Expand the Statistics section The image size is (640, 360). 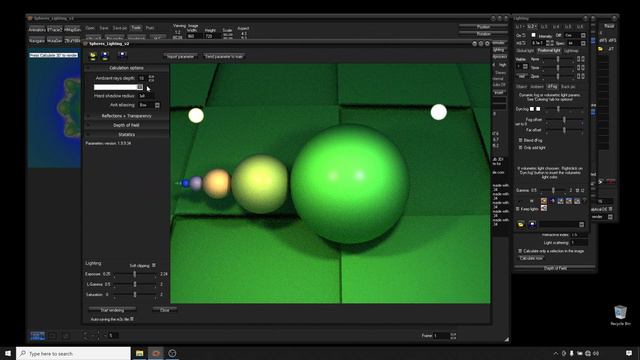point(127,135)
